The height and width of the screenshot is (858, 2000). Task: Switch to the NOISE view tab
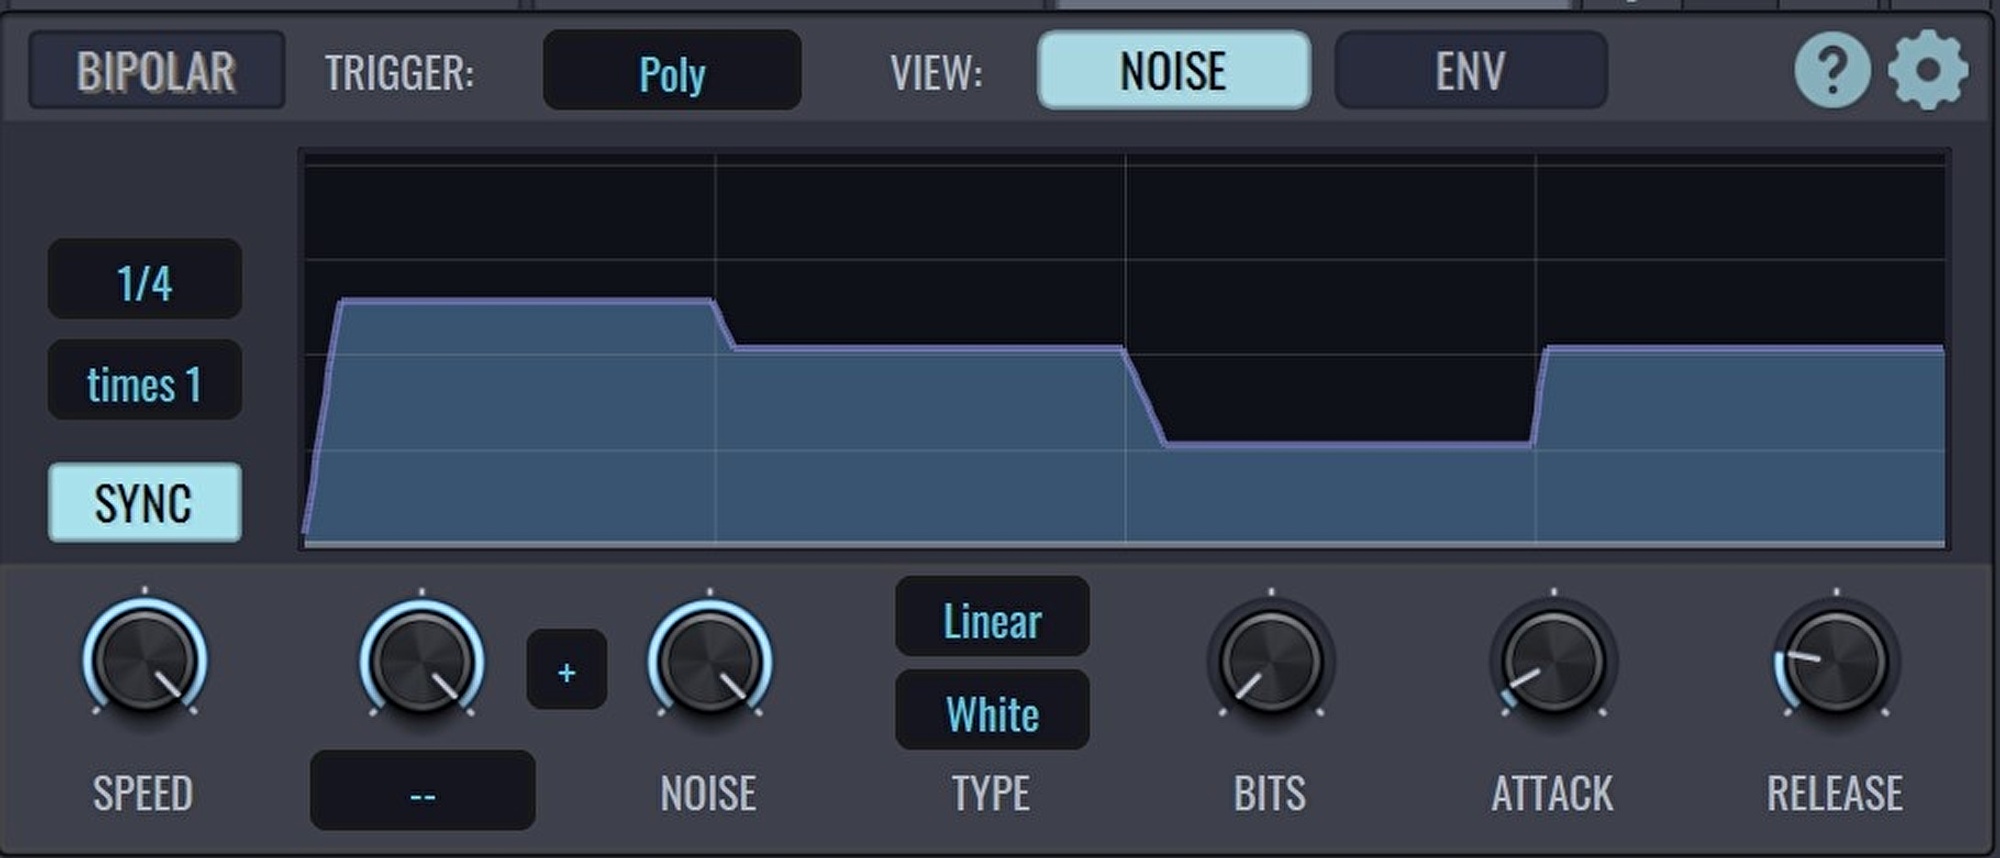pos(1173,70)
